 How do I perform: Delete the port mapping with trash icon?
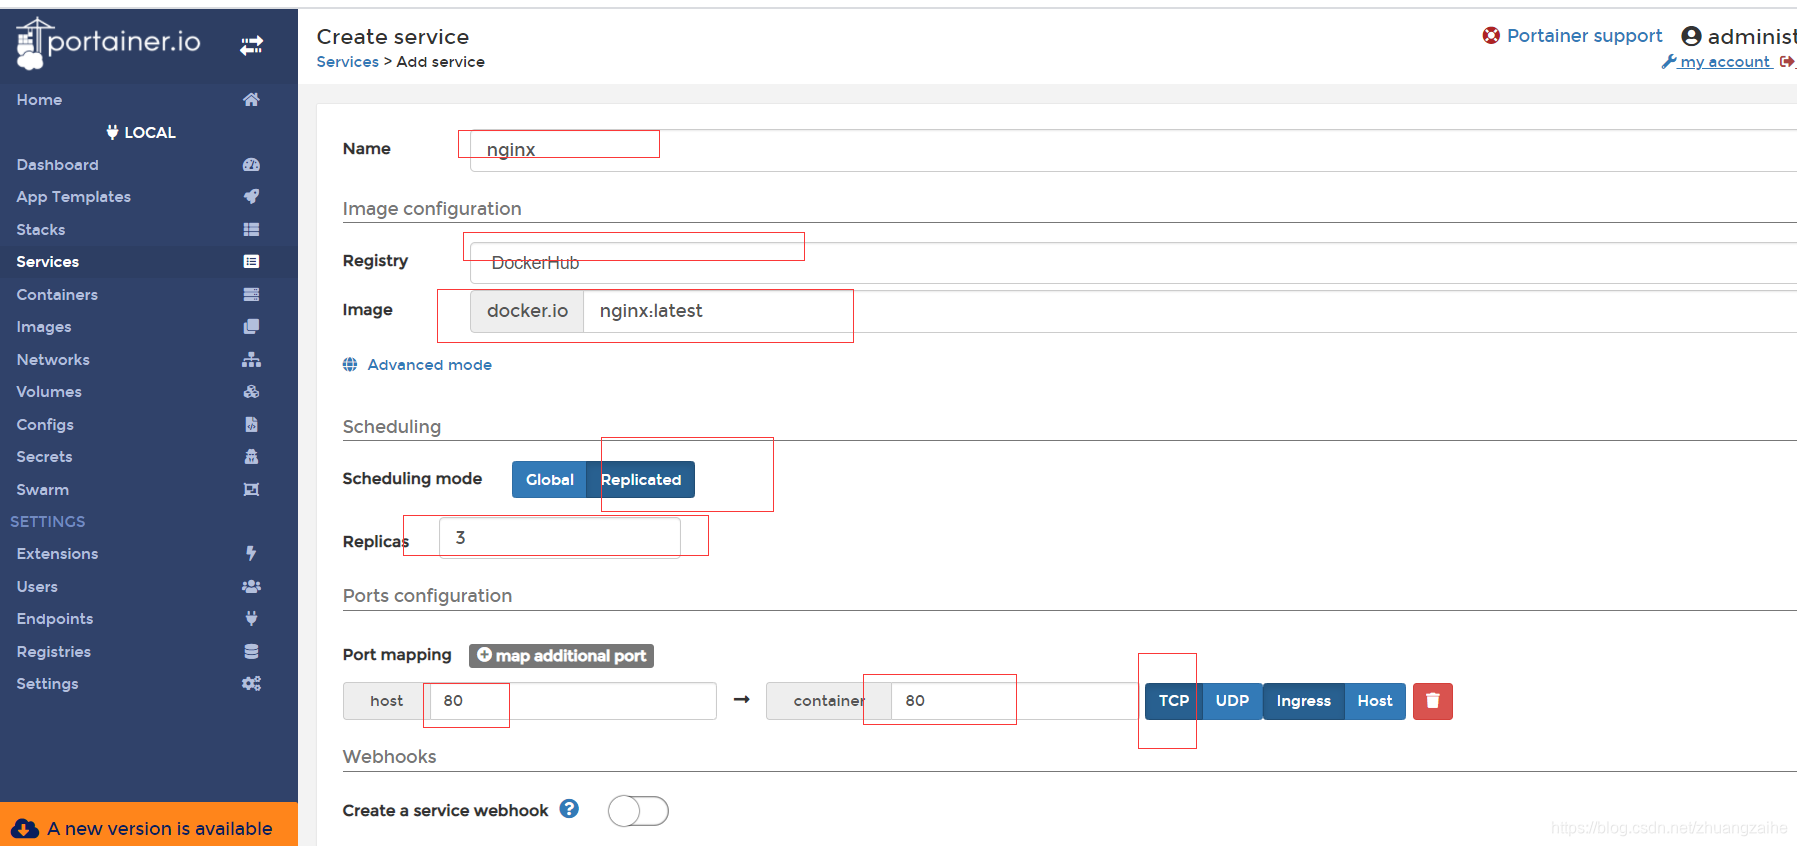[x=1432, y=701]
